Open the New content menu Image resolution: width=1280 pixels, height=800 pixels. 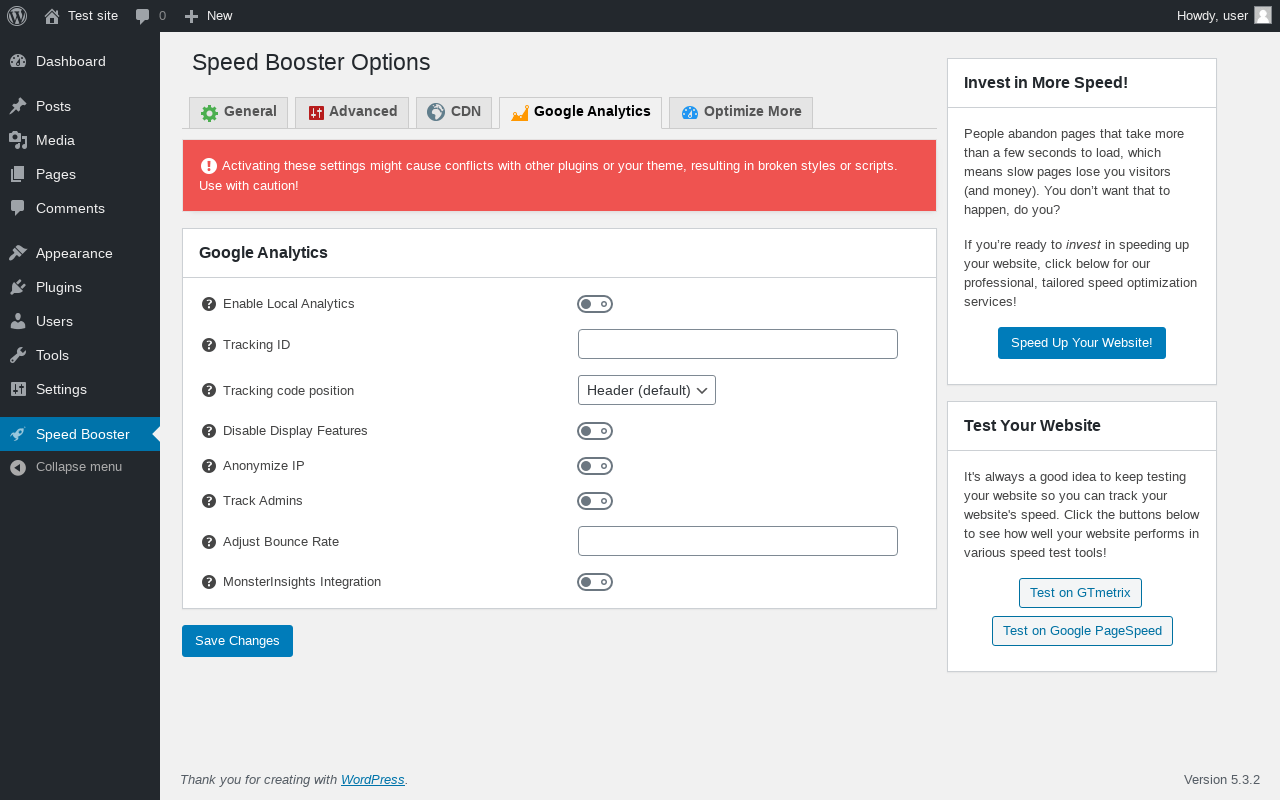point(208,16)
